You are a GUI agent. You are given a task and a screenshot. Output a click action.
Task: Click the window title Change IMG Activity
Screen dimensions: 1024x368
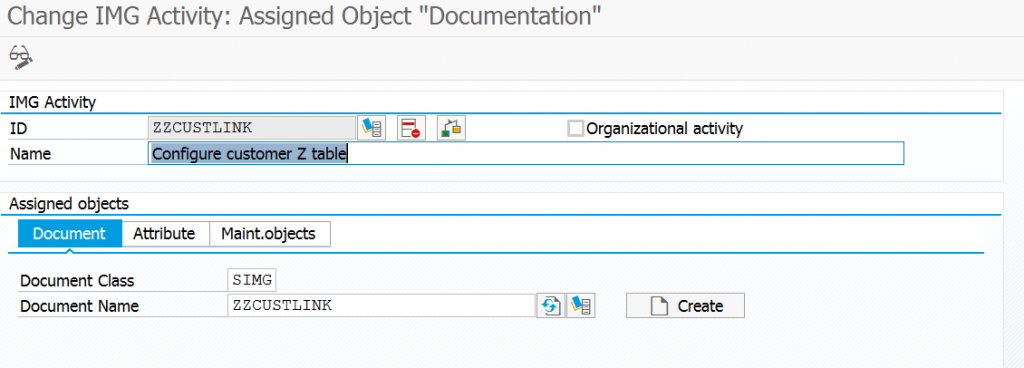(x=303, y=16)
